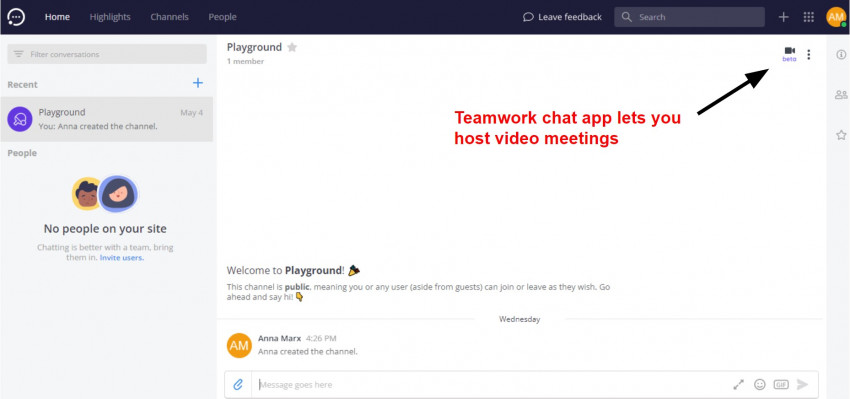Star the Playground channel
Screen dimensions: 850x399
tap(292, 47)
